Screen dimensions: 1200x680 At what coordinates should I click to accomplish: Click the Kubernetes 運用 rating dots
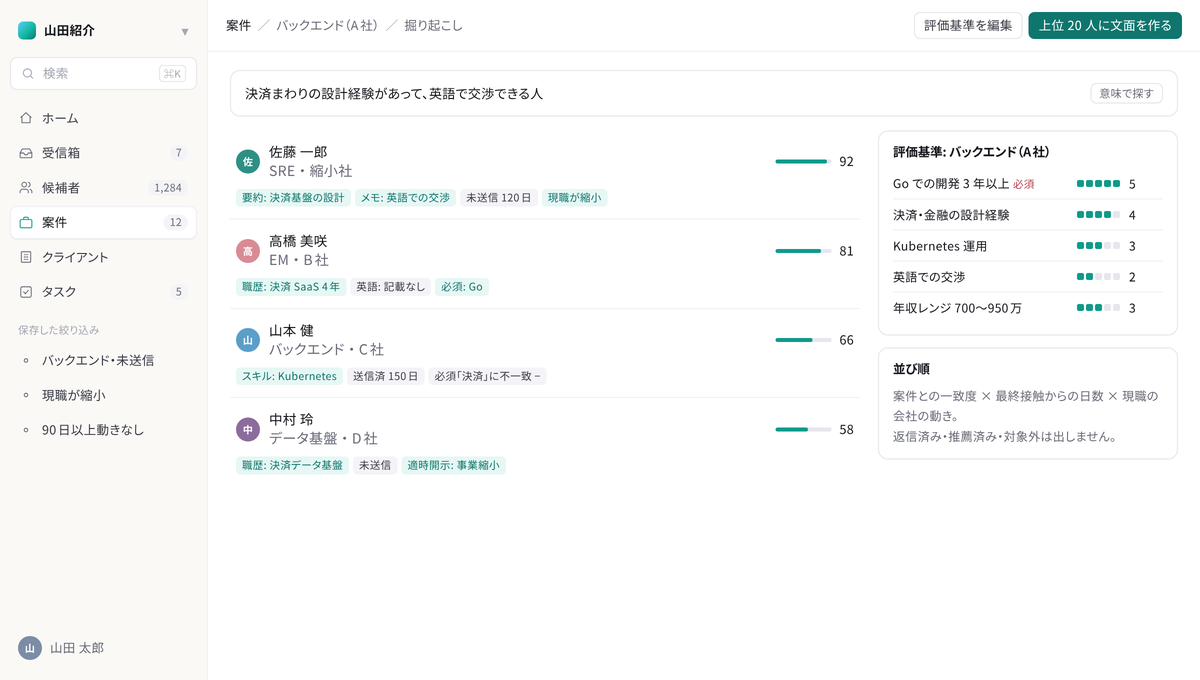point(1098,246)
